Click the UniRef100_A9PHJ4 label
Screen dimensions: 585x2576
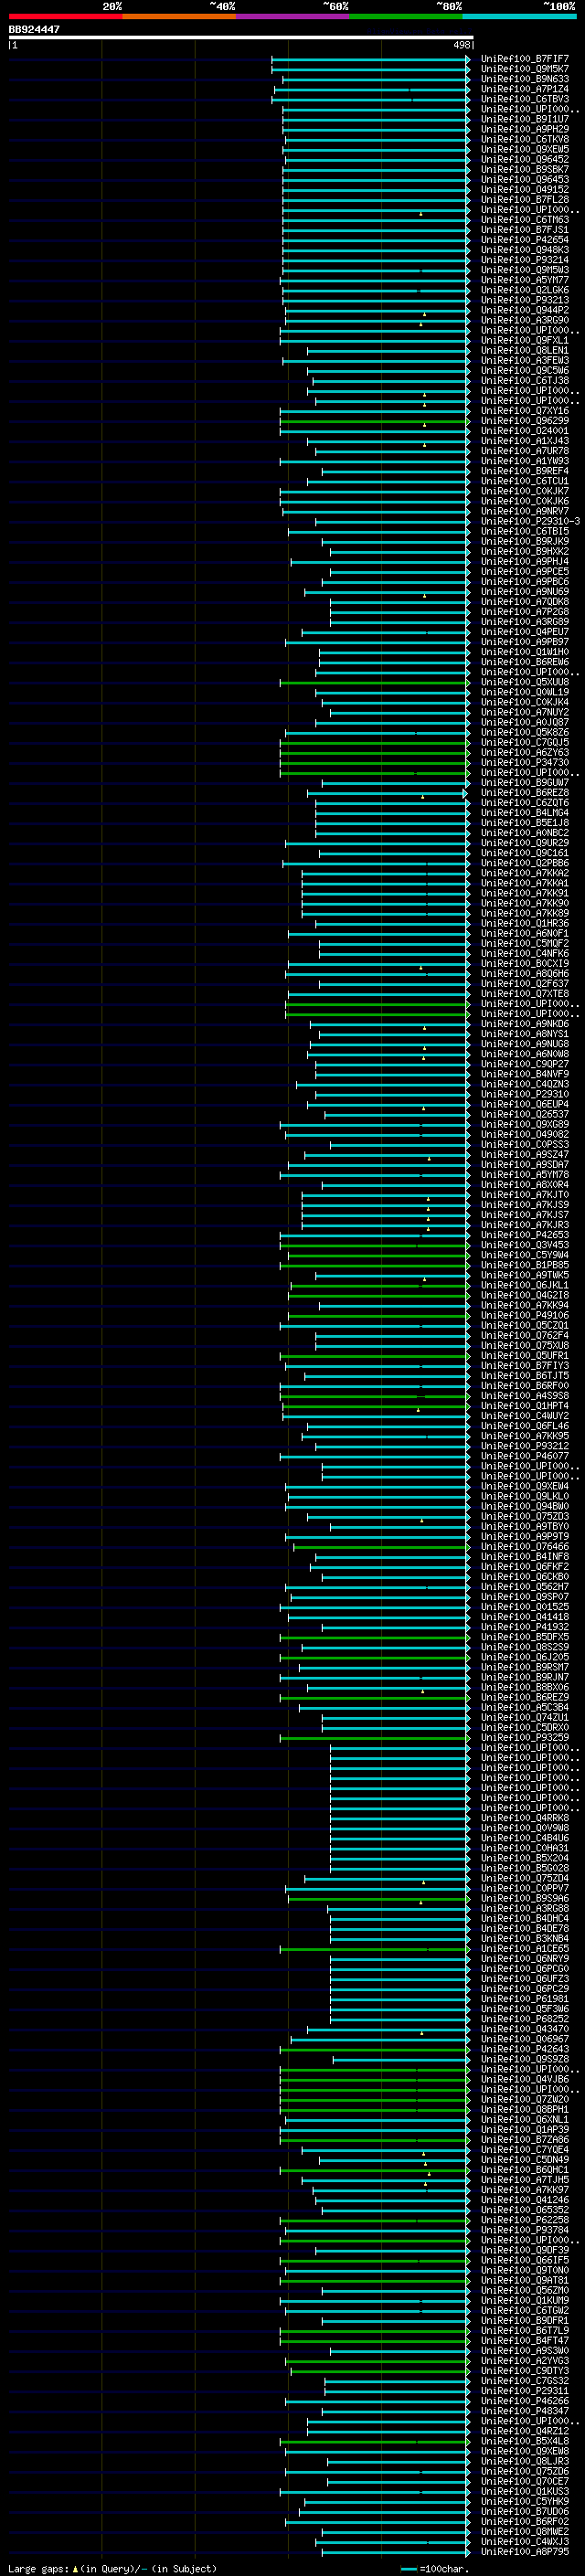pyautogui.click(x=525, y=562)
